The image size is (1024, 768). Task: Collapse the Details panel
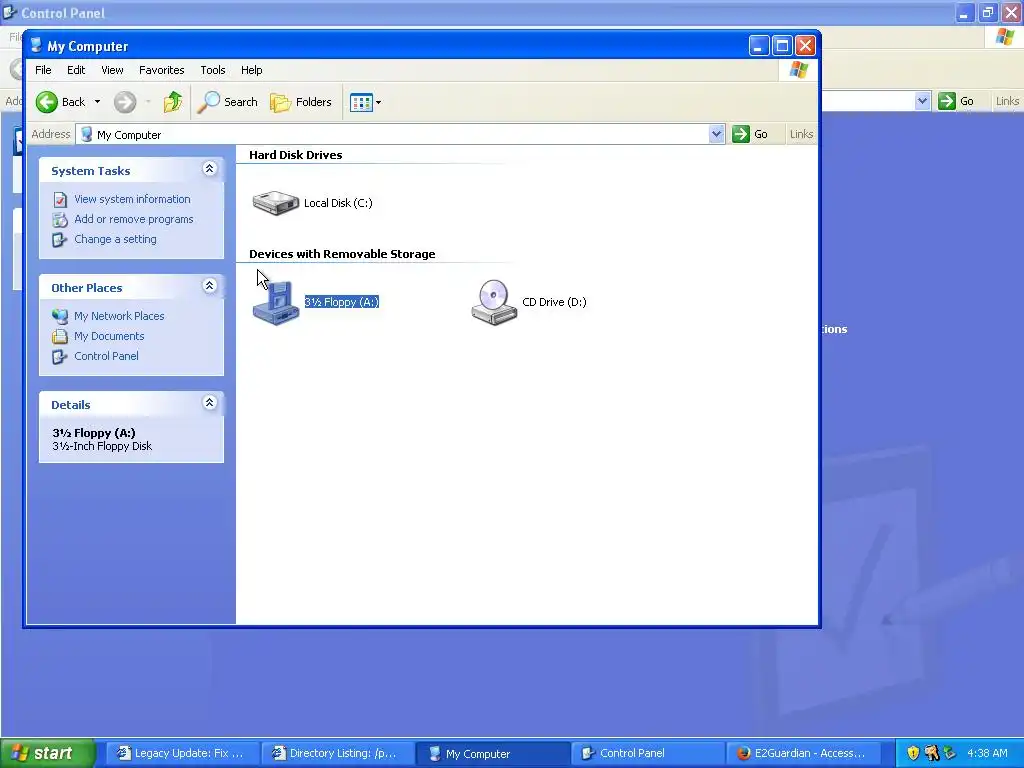click(210, 403)
